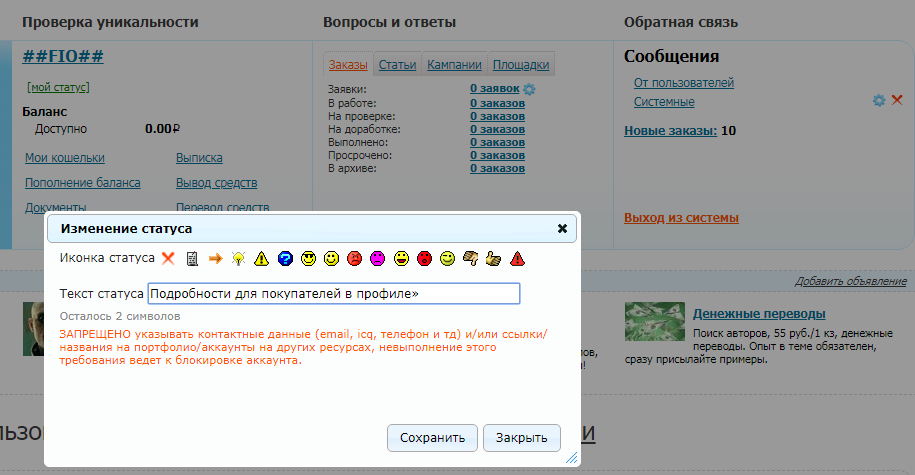Screen dimensions: 915x475
Task: Select the red warning triangle status icon
Action: pos(517,258)
